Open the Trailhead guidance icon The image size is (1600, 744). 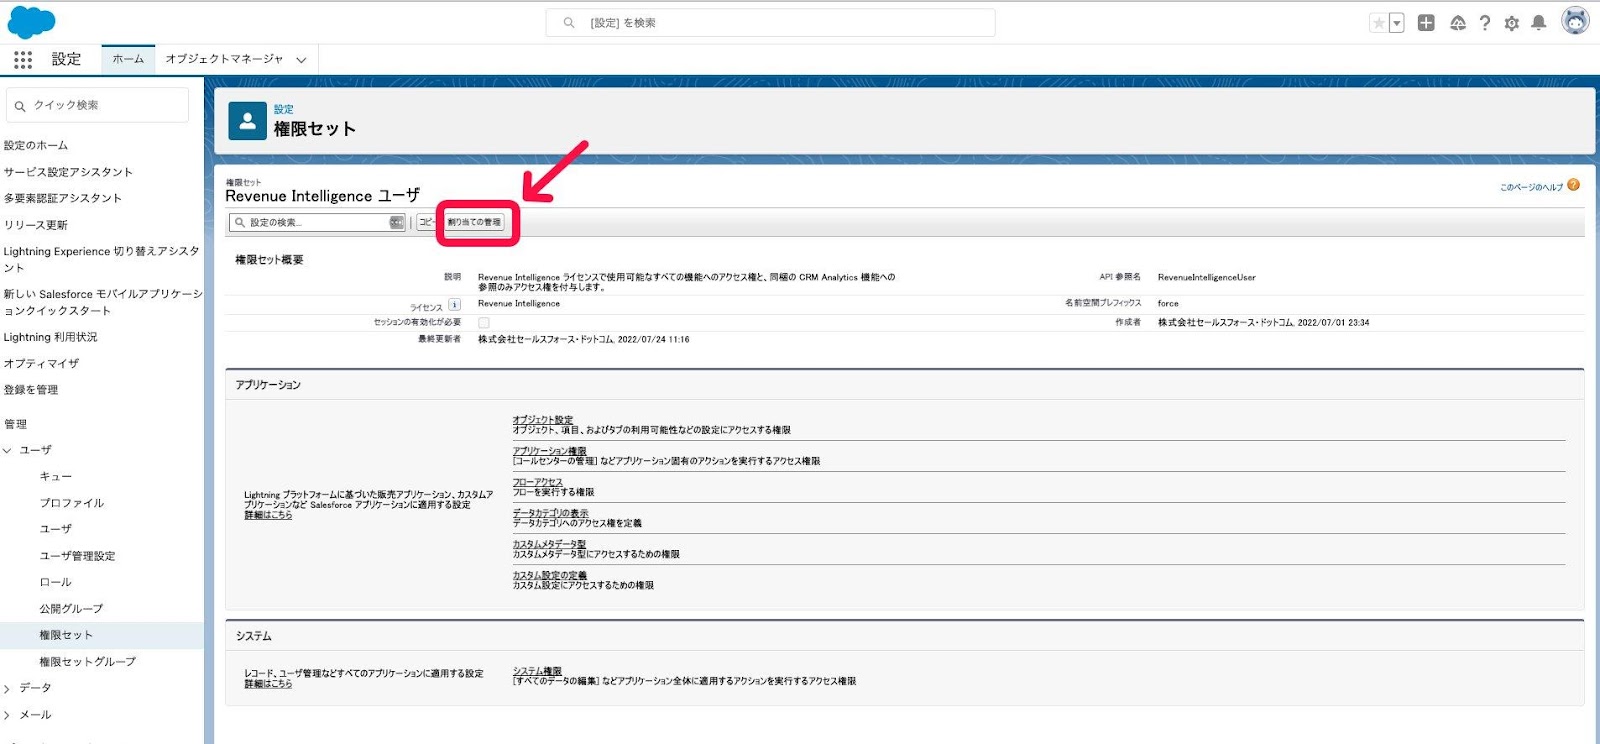tap(1458, 23)
